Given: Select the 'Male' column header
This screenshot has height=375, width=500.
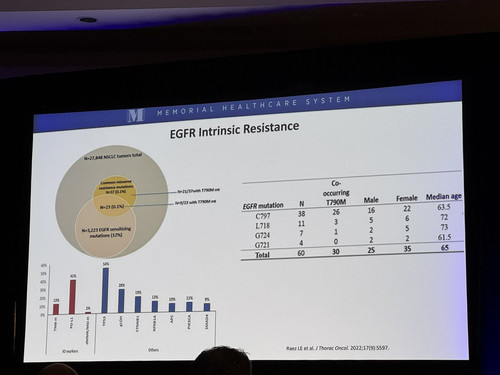Looking at the screenshot, I should [x=371, y=200].
